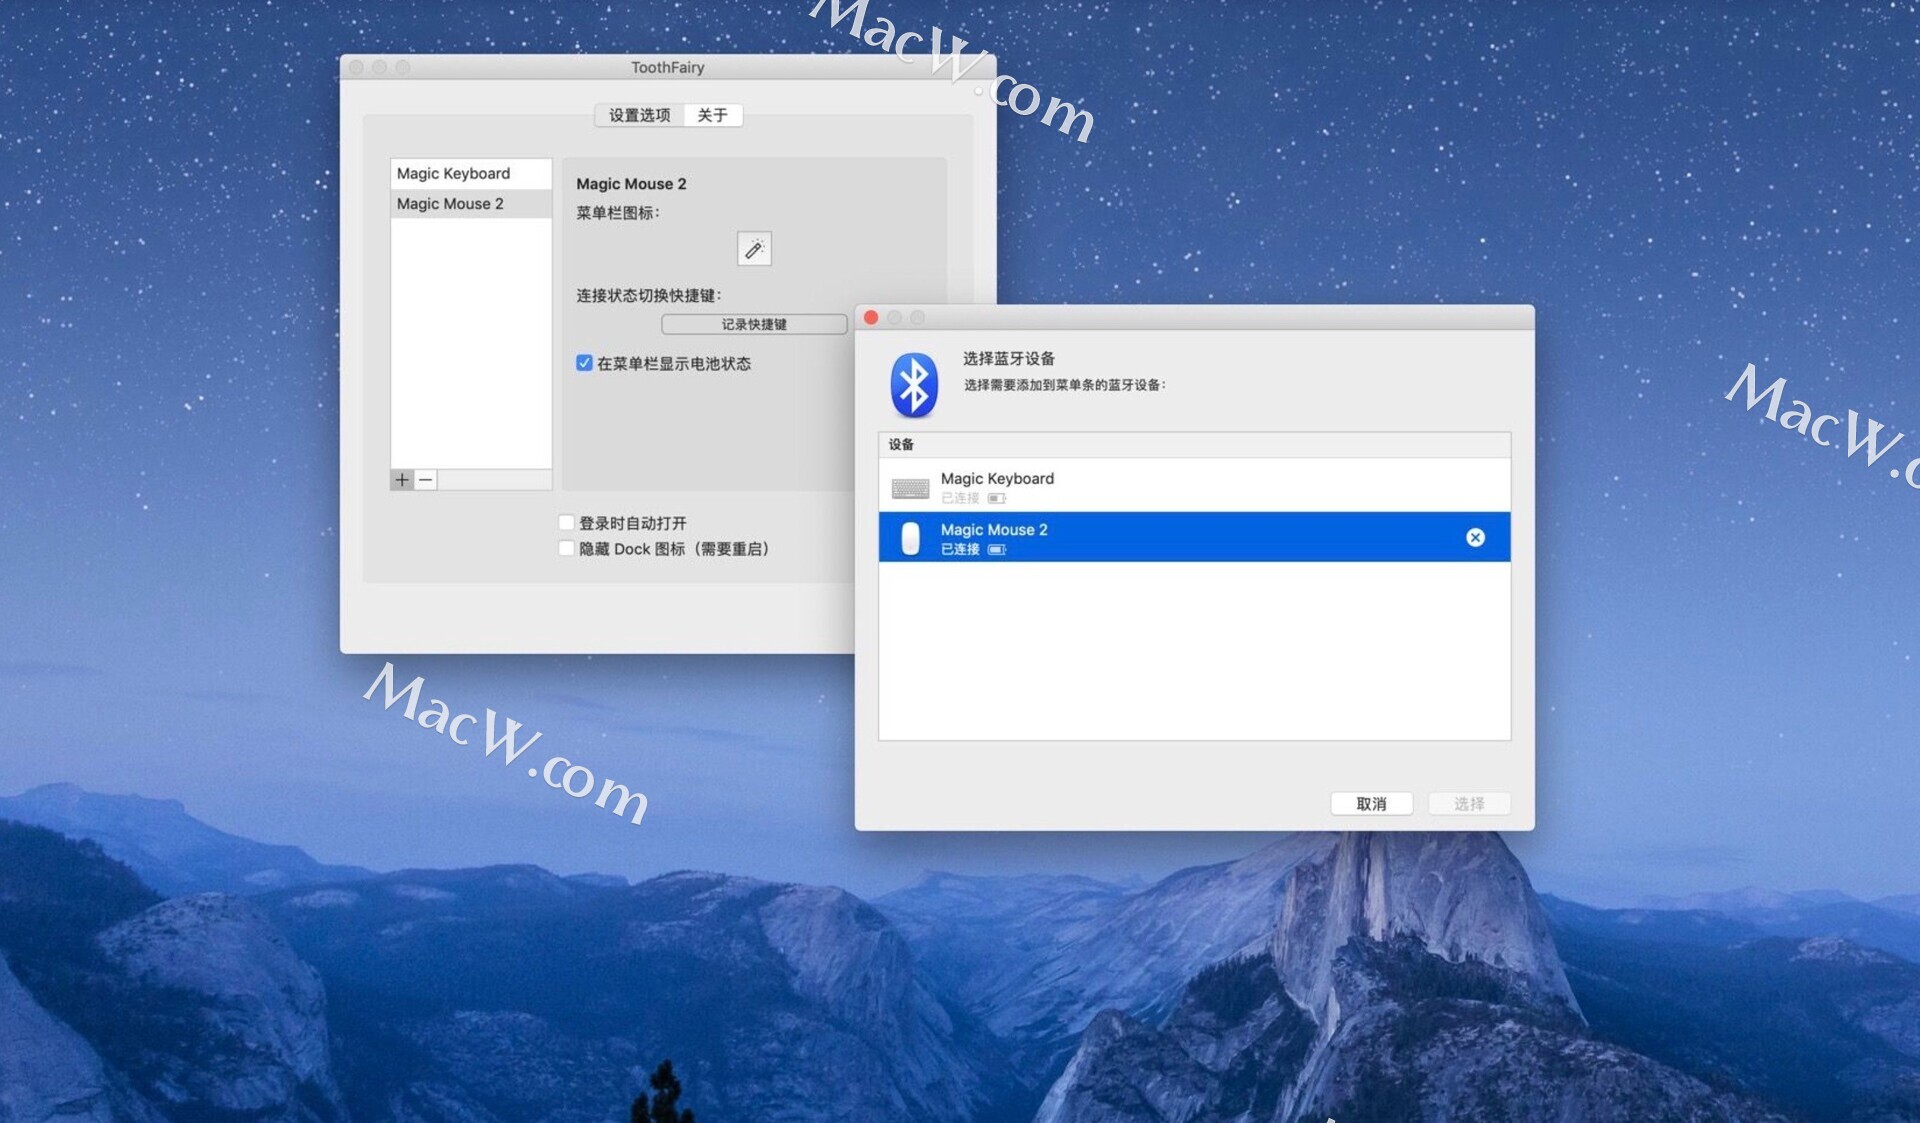
Task: Switch to the 设置选项 tab
Action: point(639,115)
